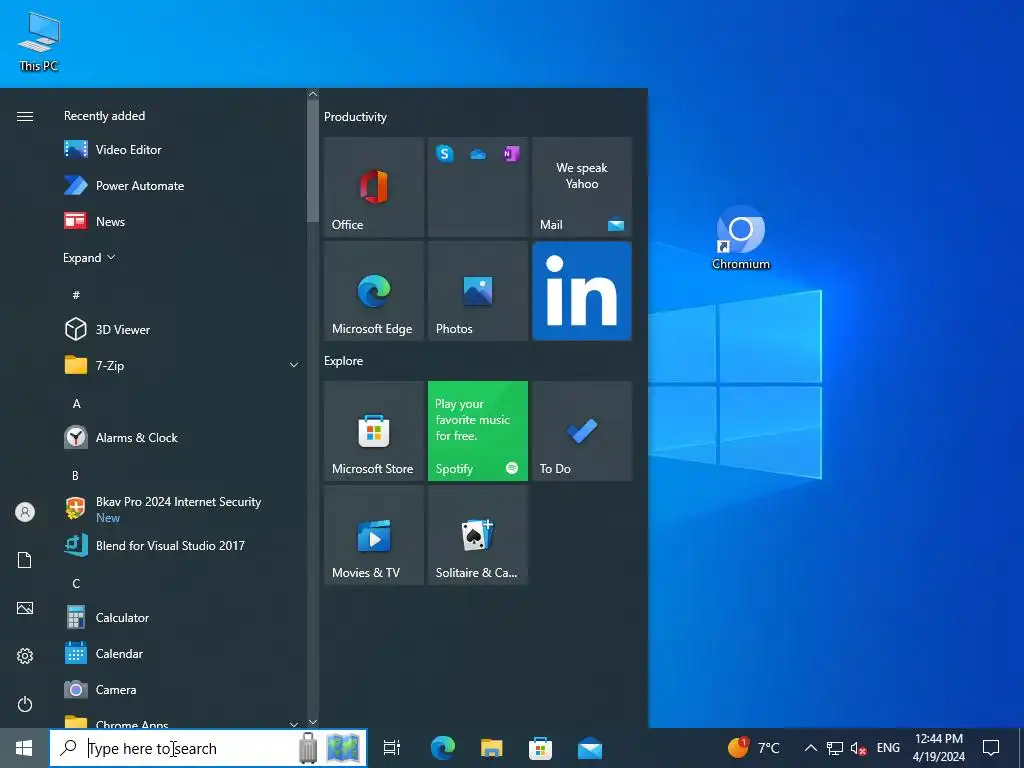Switch input language via ENG indicator
The height and width of the screenshot is (768, 1024).
tap(888, 748)
